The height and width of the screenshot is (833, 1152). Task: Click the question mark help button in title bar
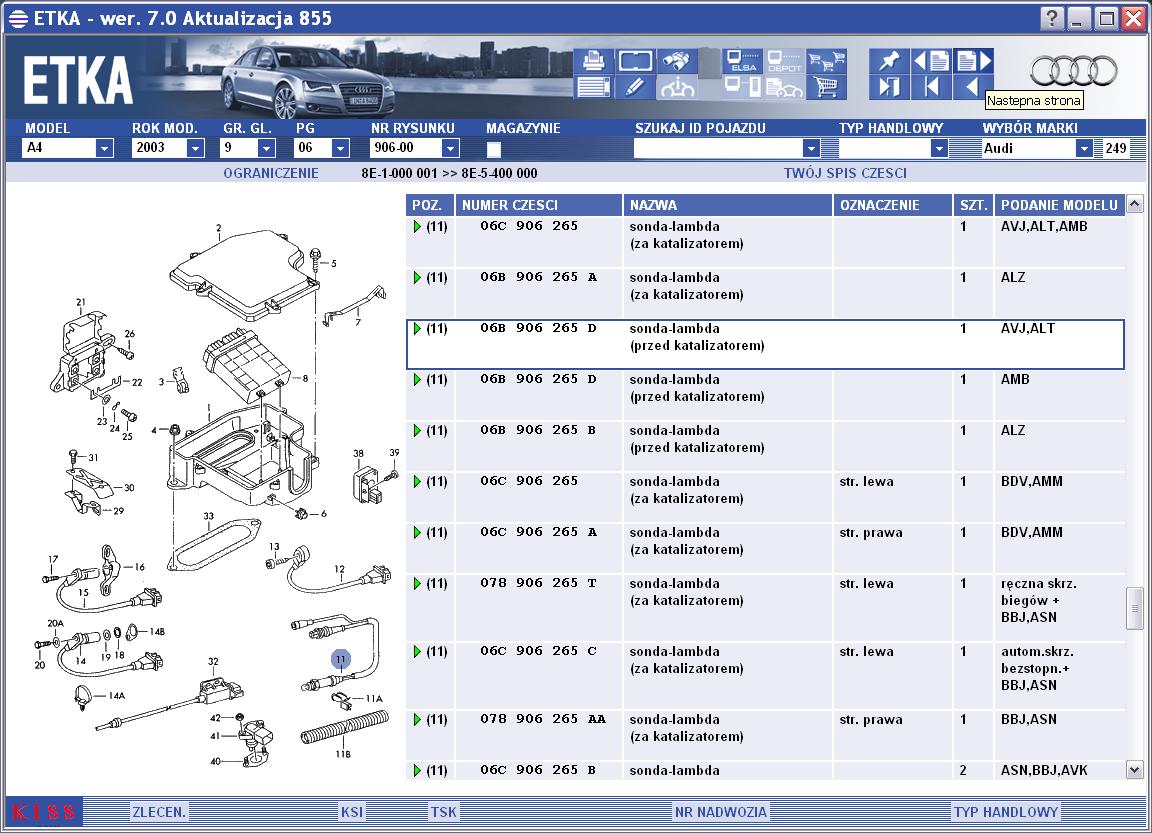point(1052,18)
